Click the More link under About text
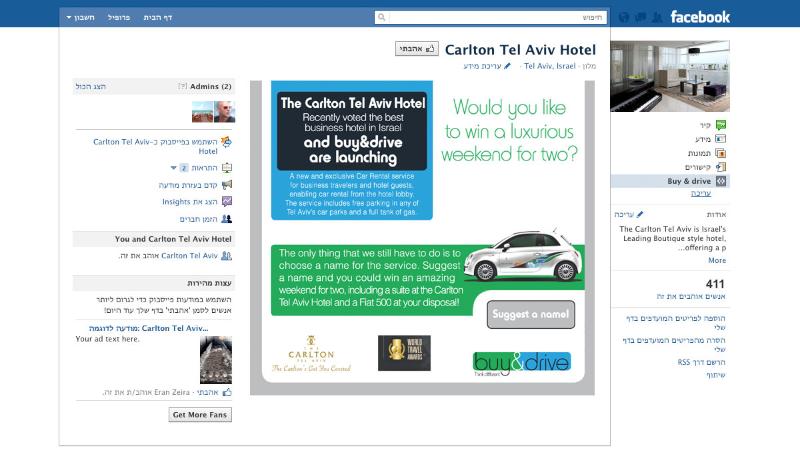800x450 pixels. 717,260
